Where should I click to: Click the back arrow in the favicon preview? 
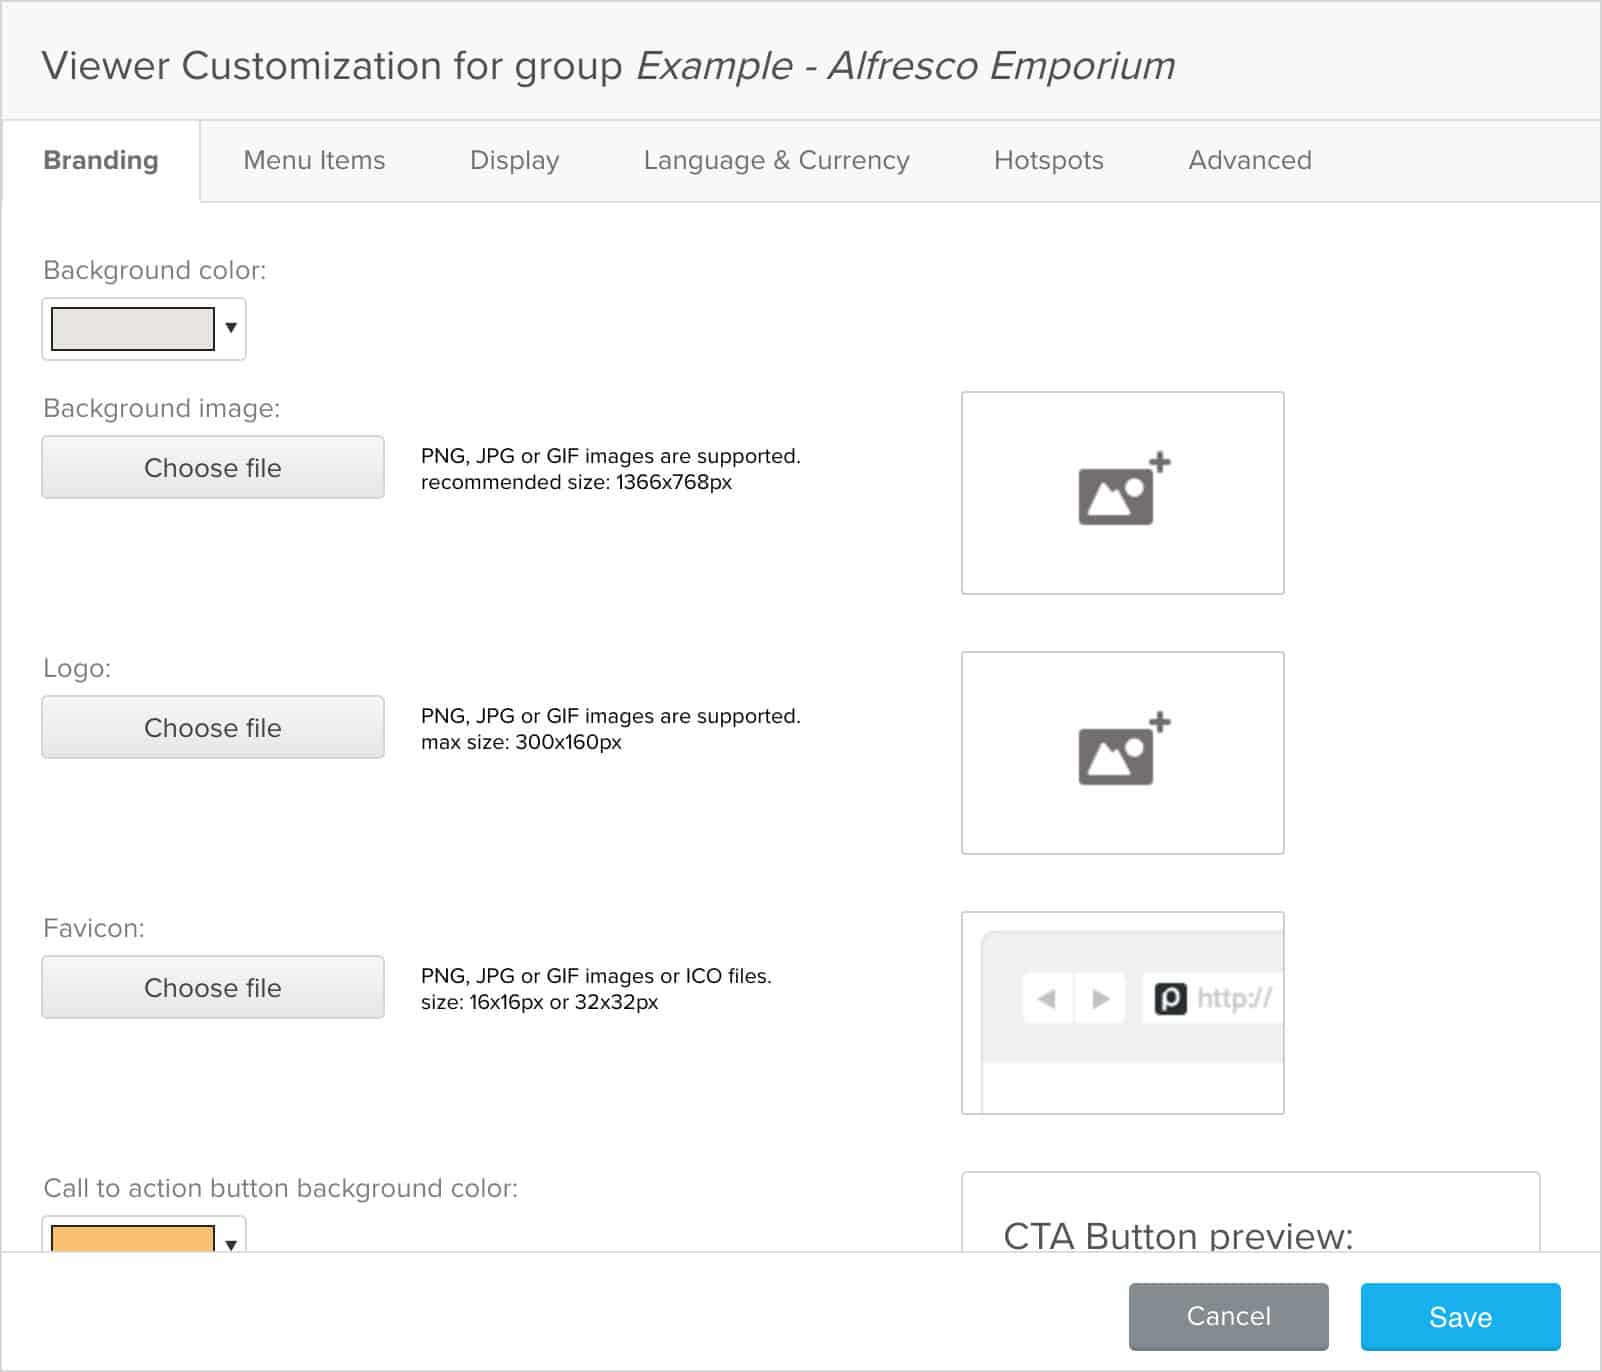coord(1046,997)
